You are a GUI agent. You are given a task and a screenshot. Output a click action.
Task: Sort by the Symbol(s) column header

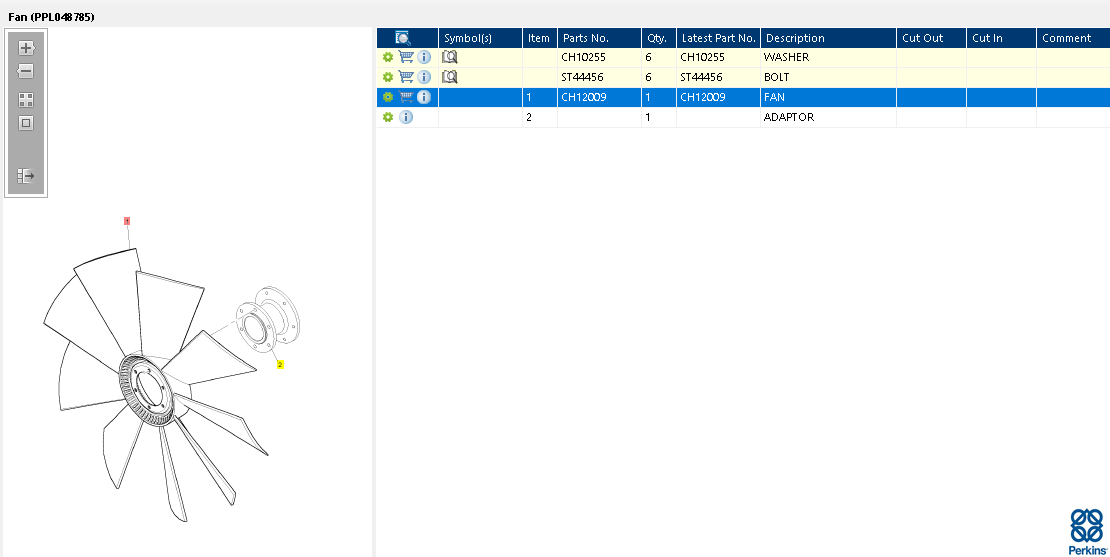click(481, 38)
